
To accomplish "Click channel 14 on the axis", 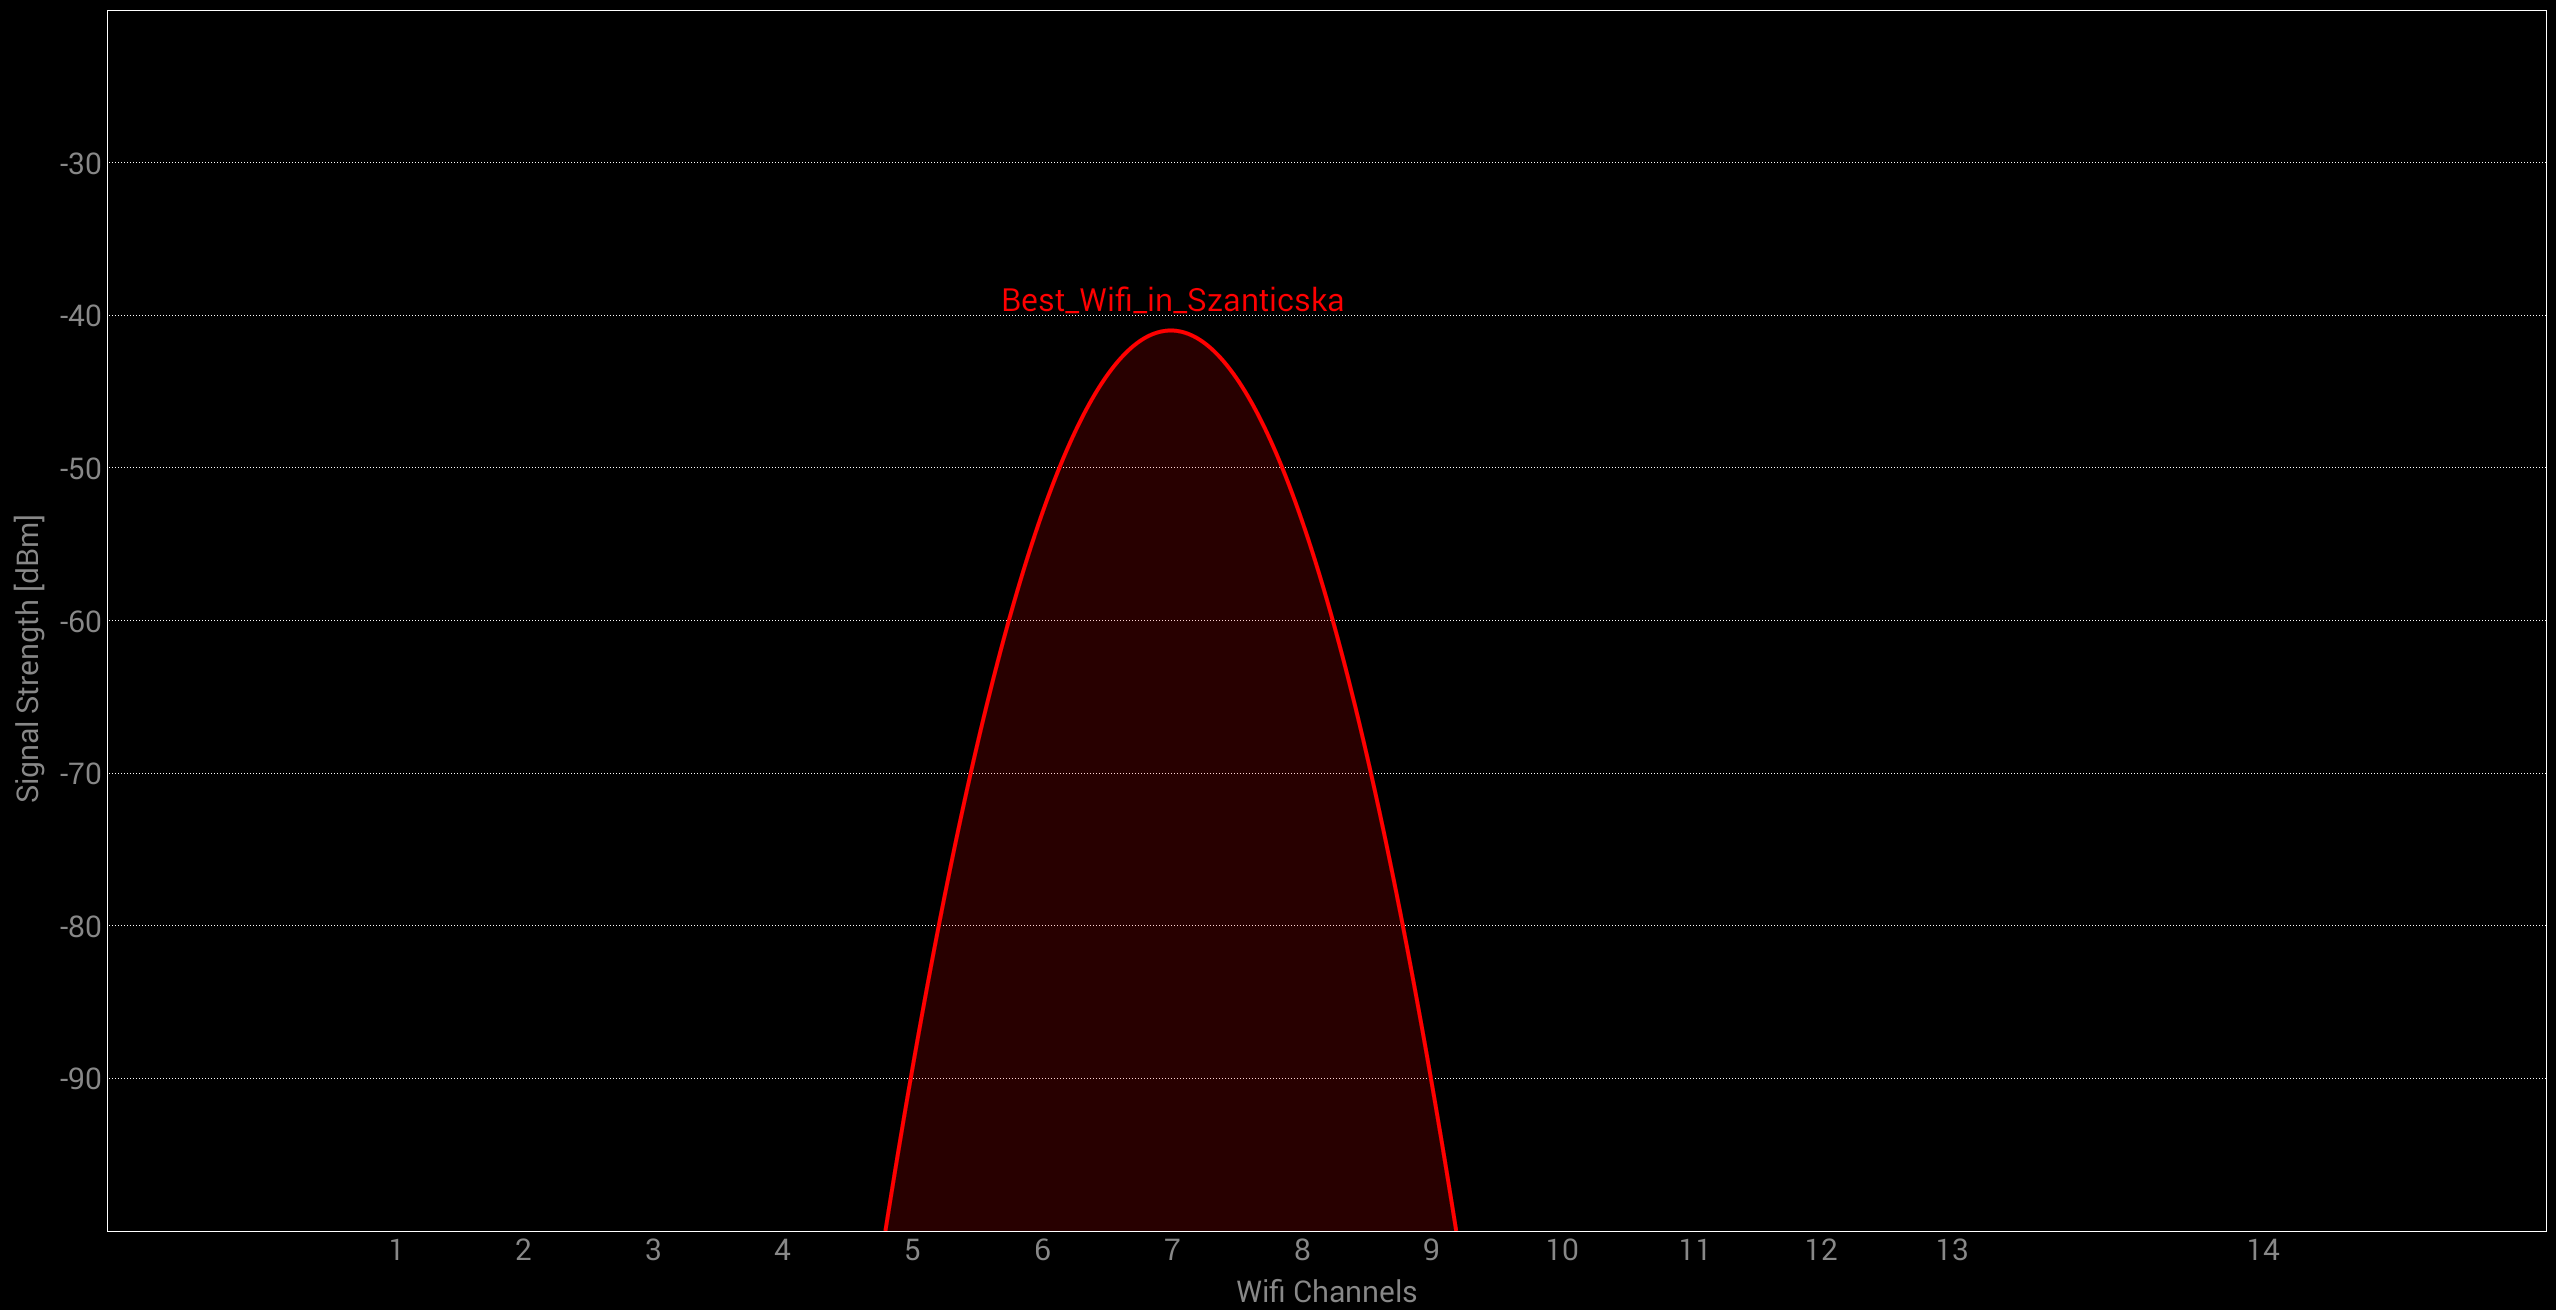I will (x=2263, y=1250).
